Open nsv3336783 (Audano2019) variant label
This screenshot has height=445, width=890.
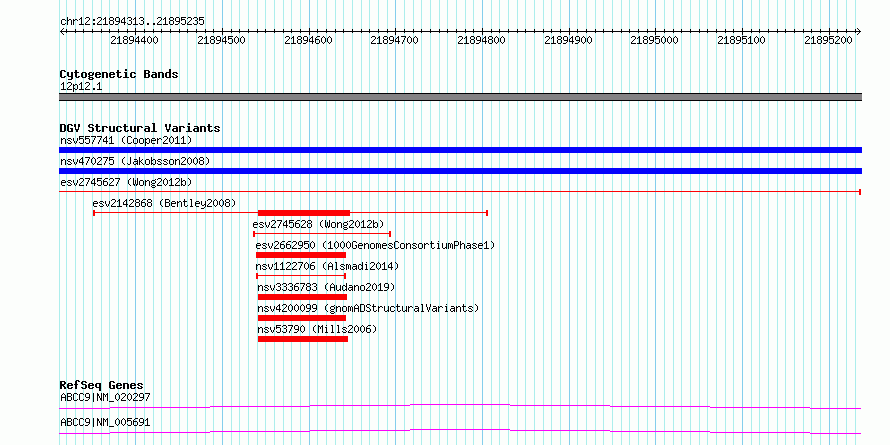(326, 287)
